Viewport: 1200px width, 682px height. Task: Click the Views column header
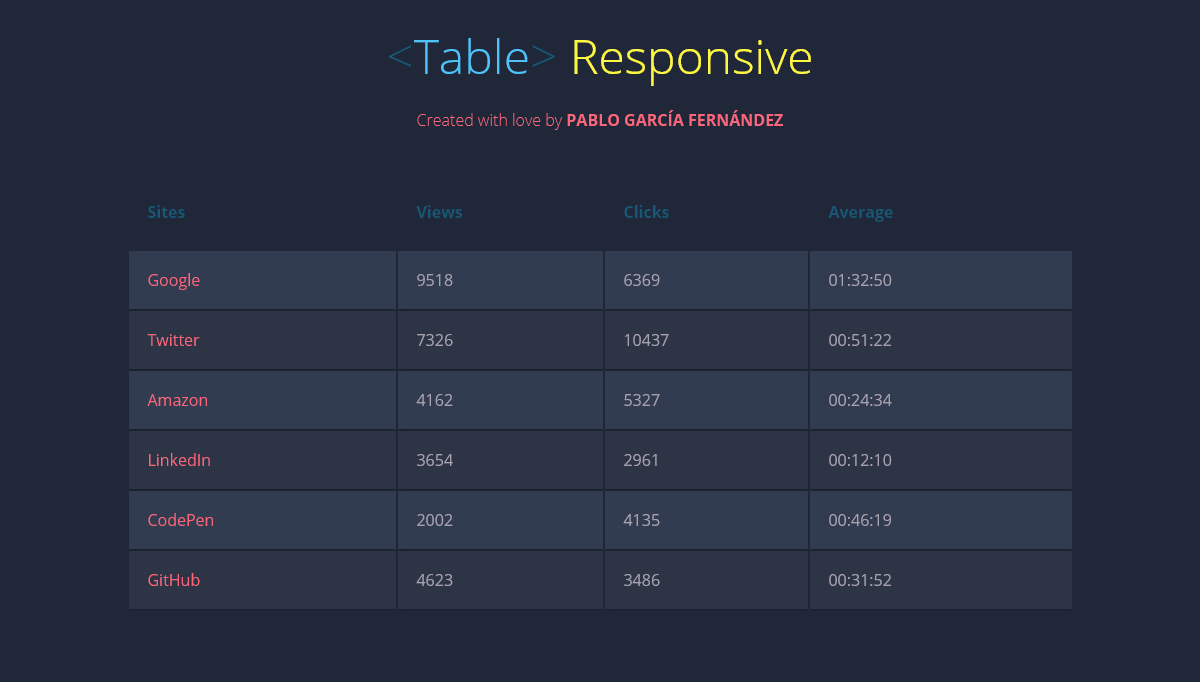[x=439, y=212]
